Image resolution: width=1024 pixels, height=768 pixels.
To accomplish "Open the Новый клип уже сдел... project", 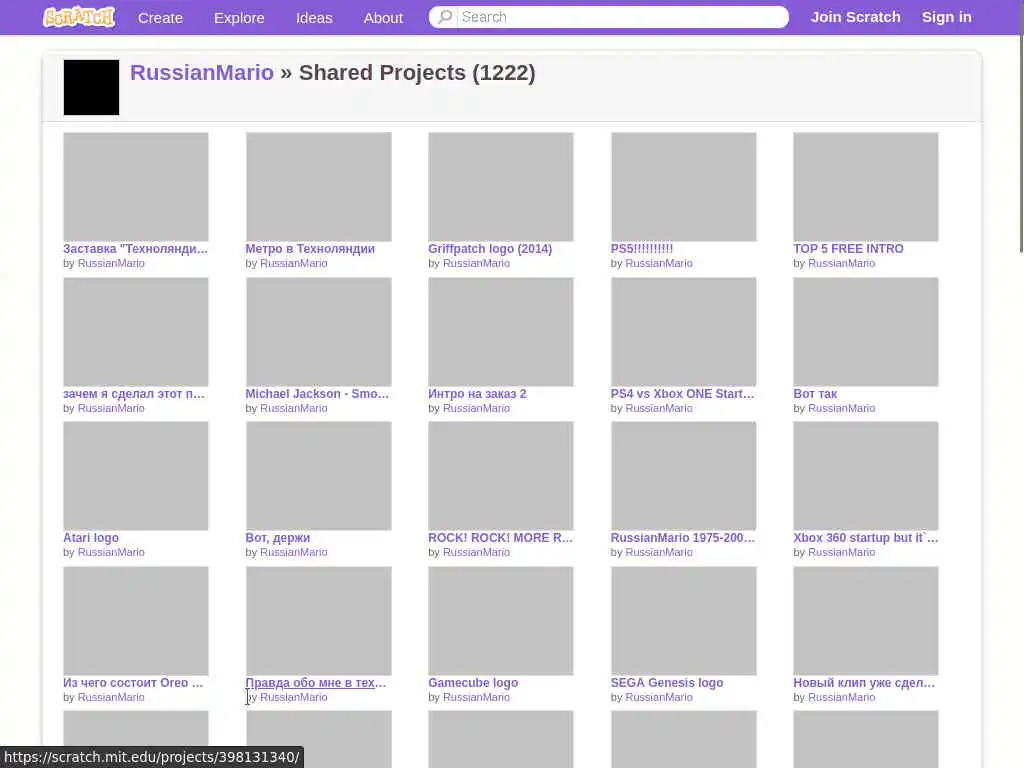I will point(864,682).
